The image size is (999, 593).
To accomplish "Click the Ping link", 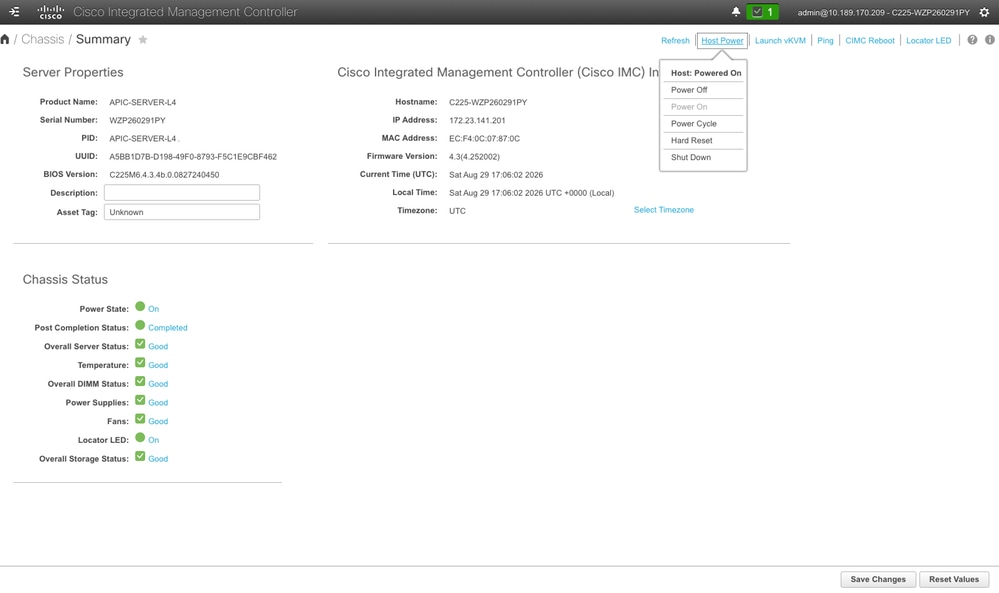I will pos(825,40).
